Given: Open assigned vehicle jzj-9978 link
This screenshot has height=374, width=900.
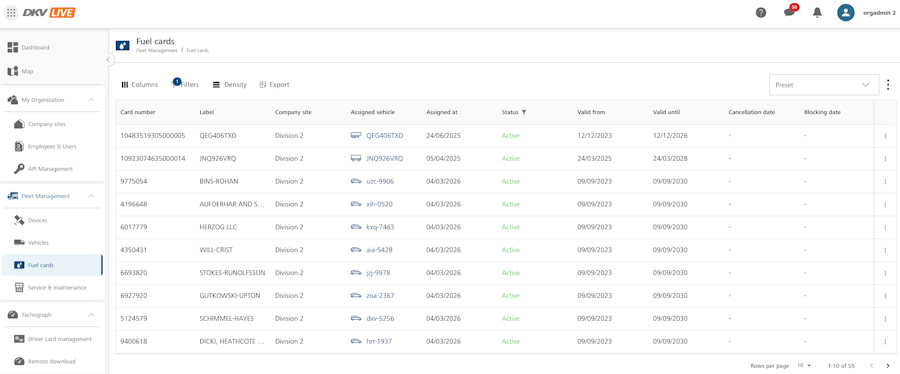Looking at the screenshot, I should coord(378,273).
